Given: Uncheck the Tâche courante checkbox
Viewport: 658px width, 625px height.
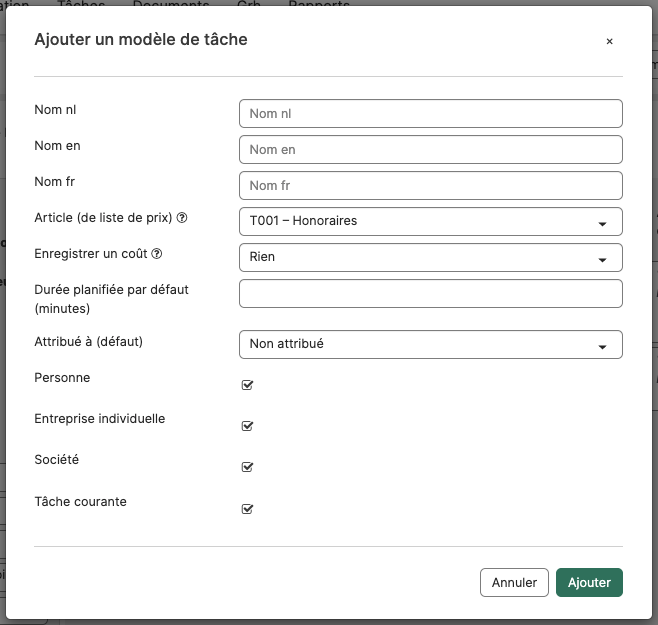Looking at the screenshot, I should point(247,508).
